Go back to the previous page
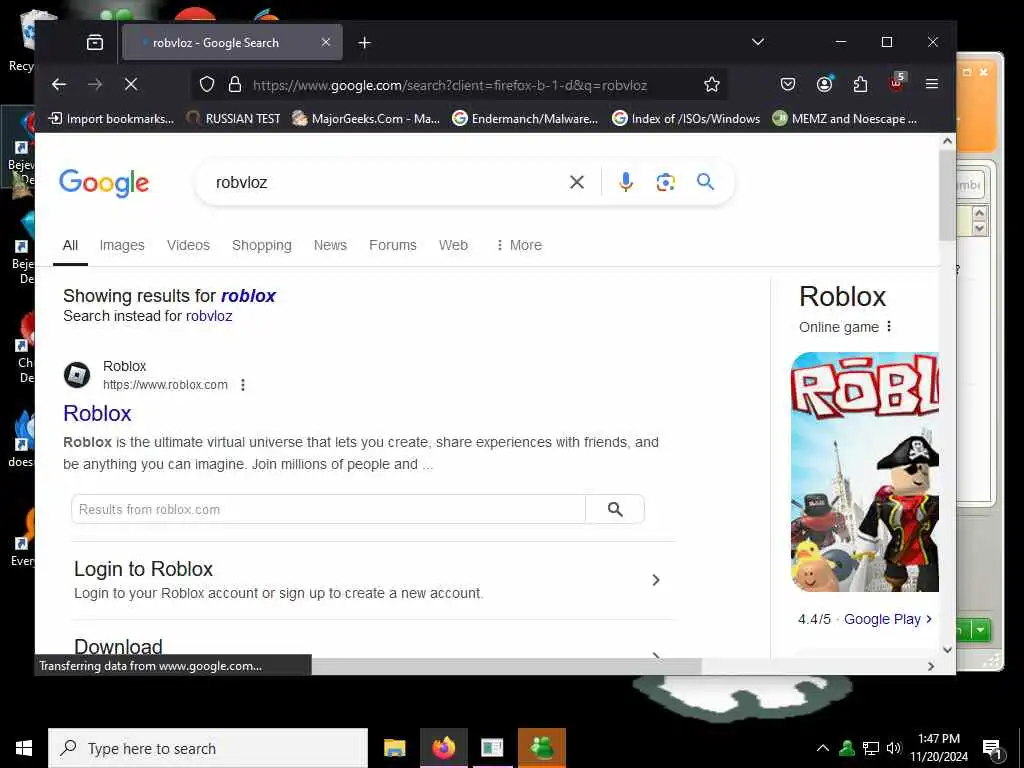Viewport: 1024px width, 768px height. point(59,84)
